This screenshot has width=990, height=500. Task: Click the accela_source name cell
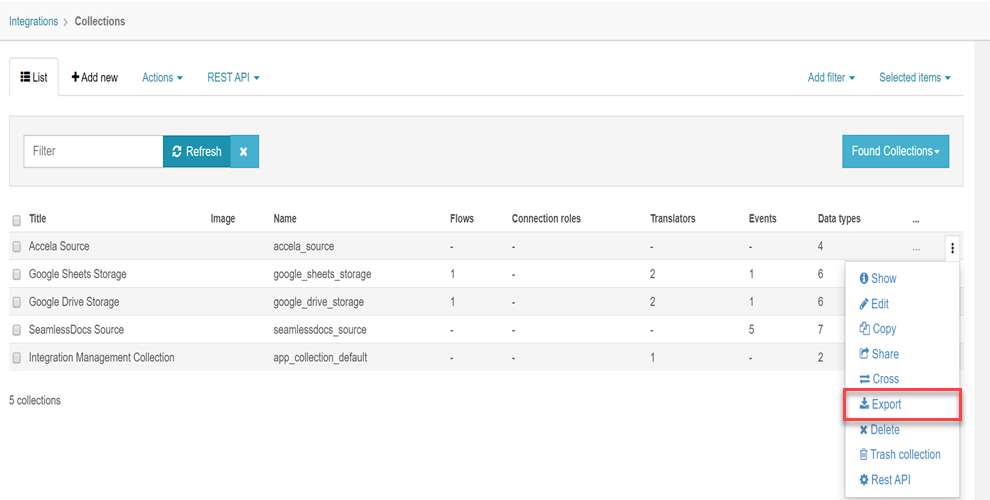[304, 247]
